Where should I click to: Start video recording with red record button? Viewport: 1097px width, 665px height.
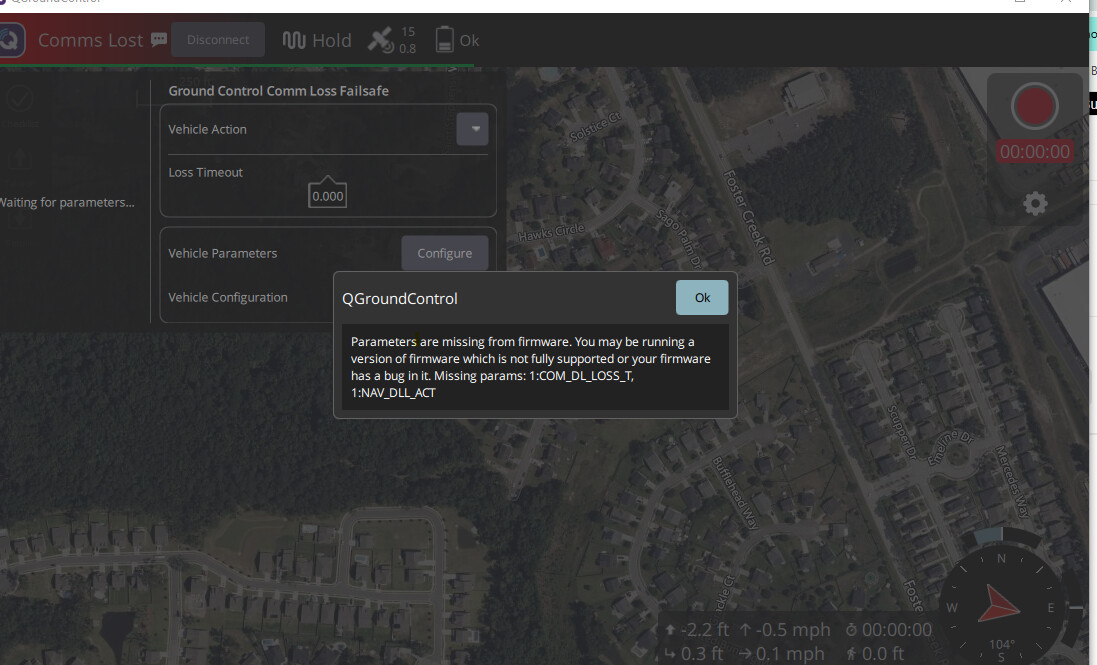point(1034,106)
